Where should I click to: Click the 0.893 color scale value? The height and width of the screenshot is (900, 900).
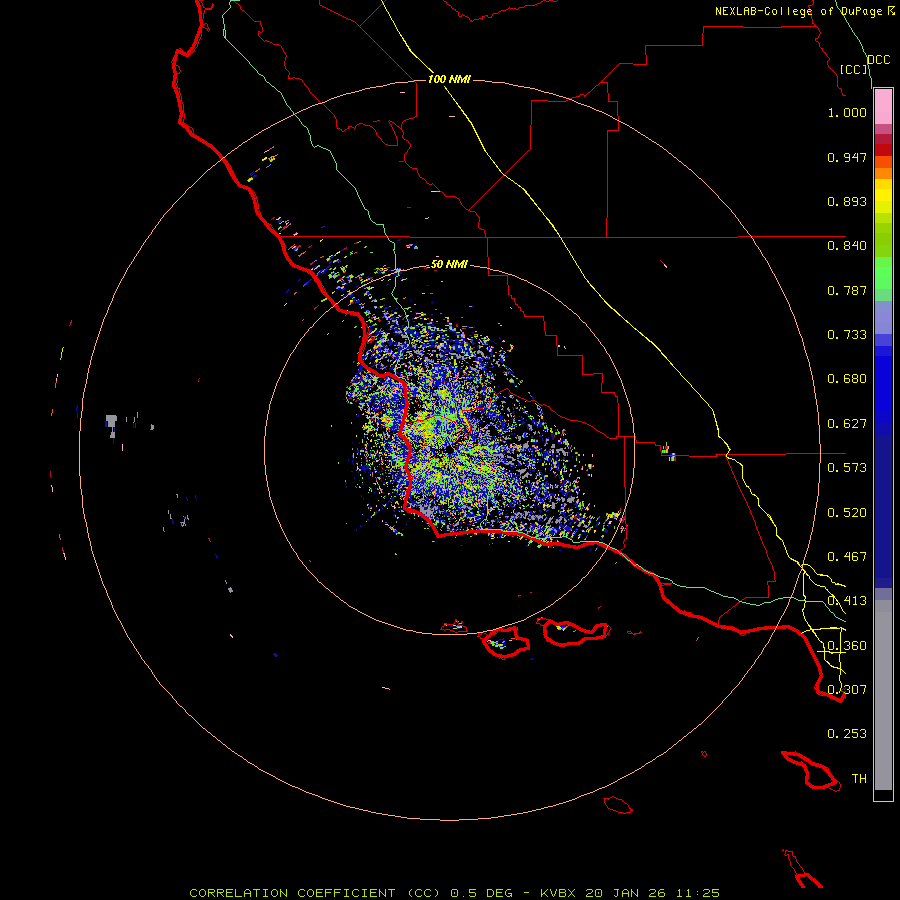click(x=847, y=201)
